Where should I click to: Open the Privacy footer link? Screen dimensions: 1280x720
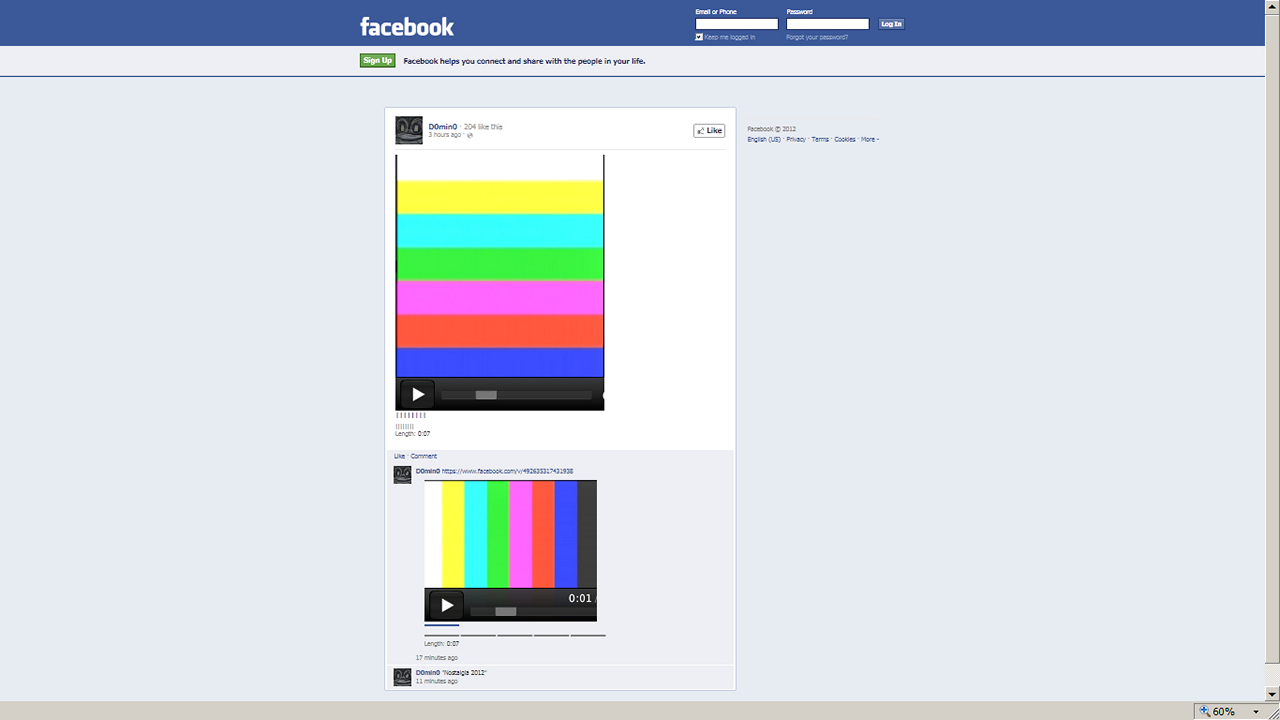[795, 140]
